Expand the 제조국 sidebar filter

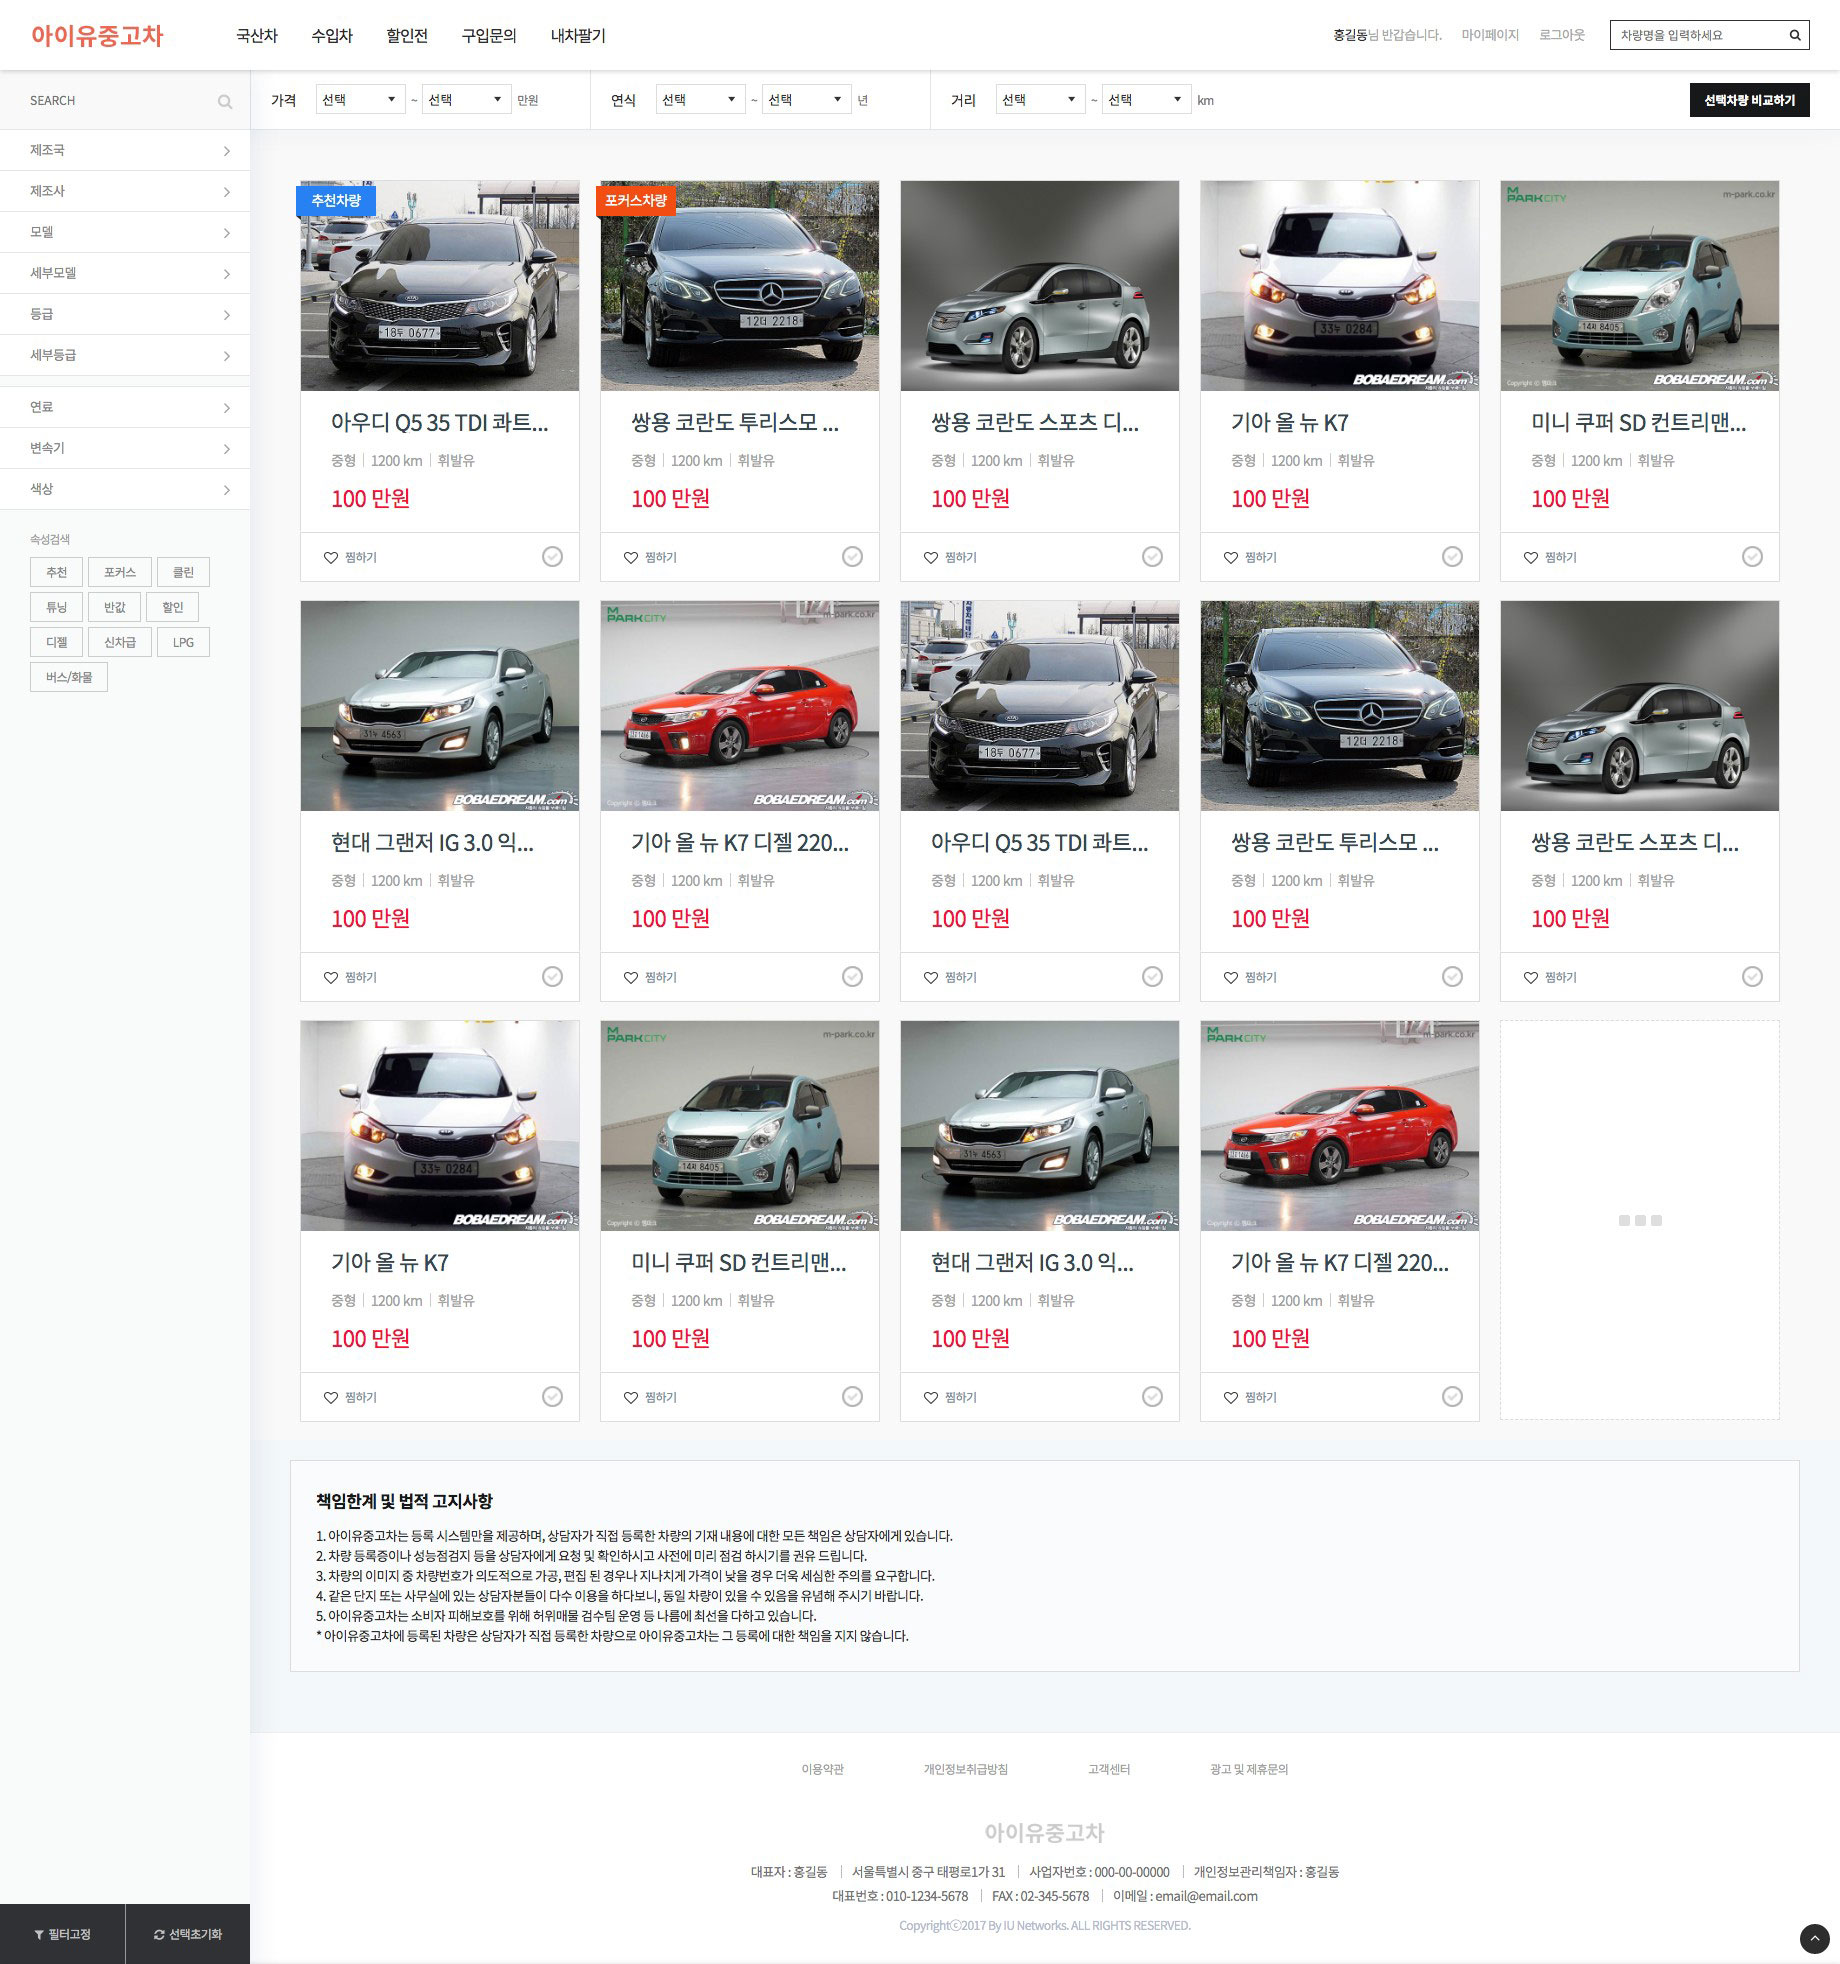[x=125, y=150]
